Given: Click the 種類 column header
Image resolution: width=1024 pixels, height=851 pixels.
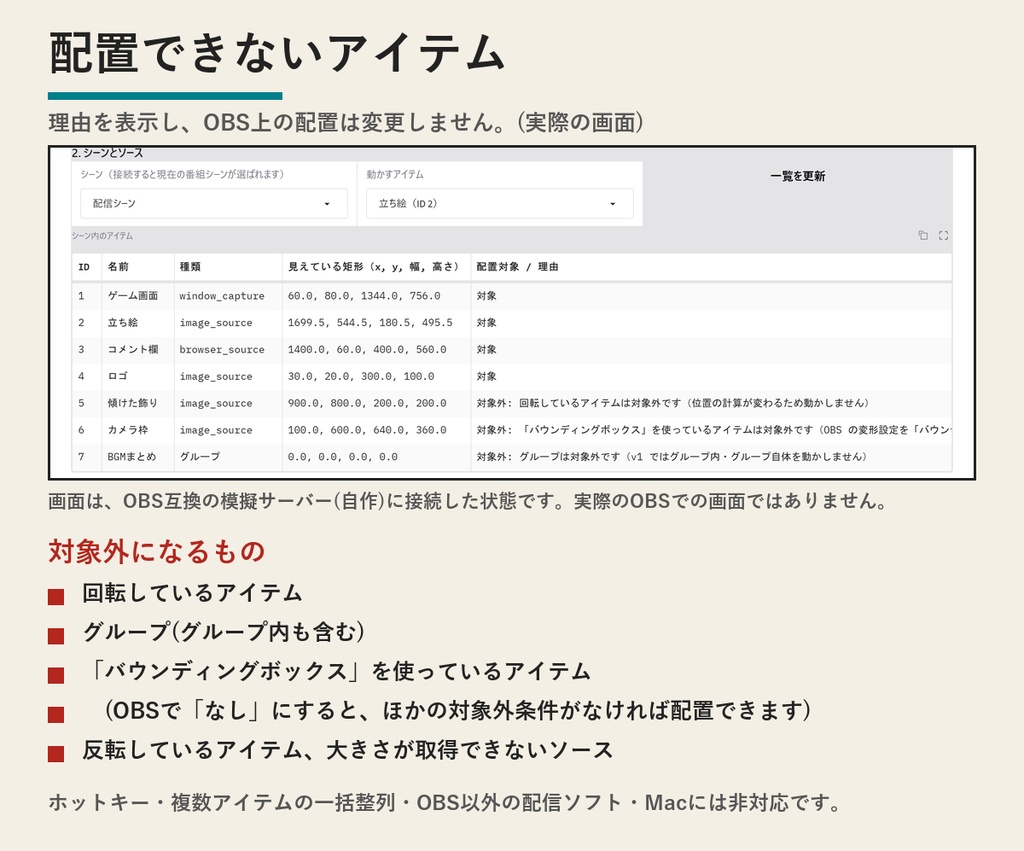Looking at the screenshot, I should pyautogui.click(x=228, y=266).
